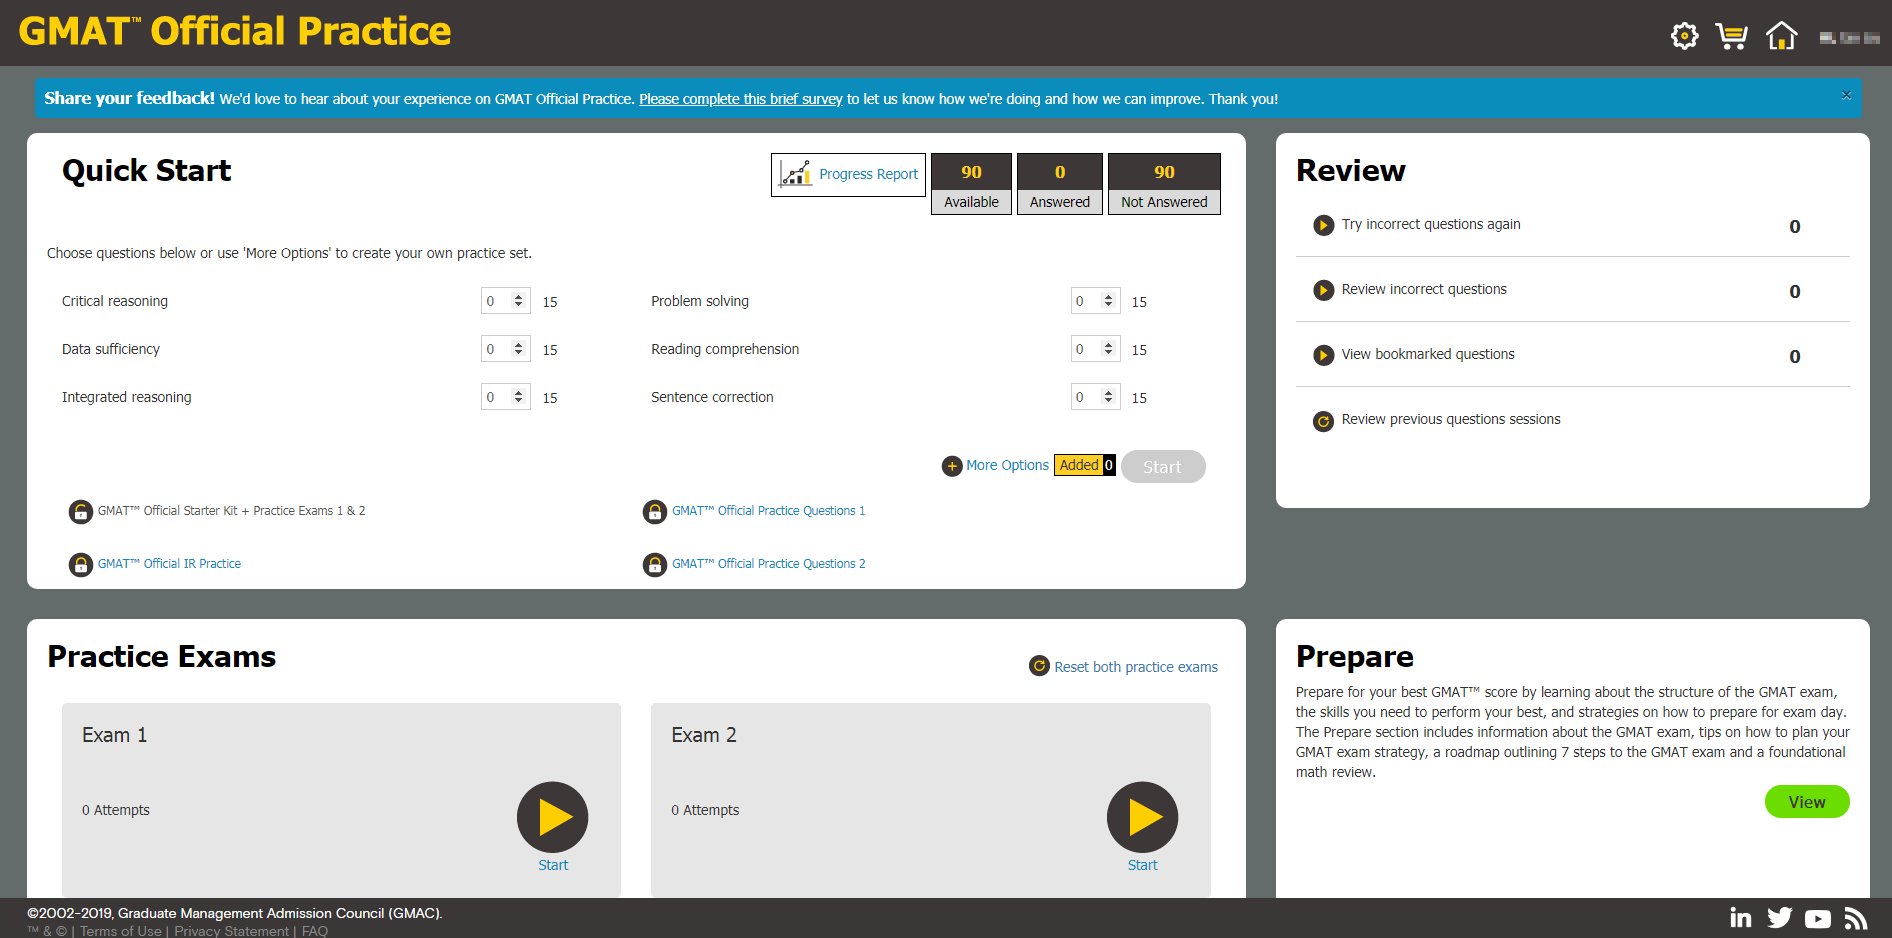Select the 90 Not Answered counter
Viewport: 1892px width, 938px height.
pos(1164,184)
